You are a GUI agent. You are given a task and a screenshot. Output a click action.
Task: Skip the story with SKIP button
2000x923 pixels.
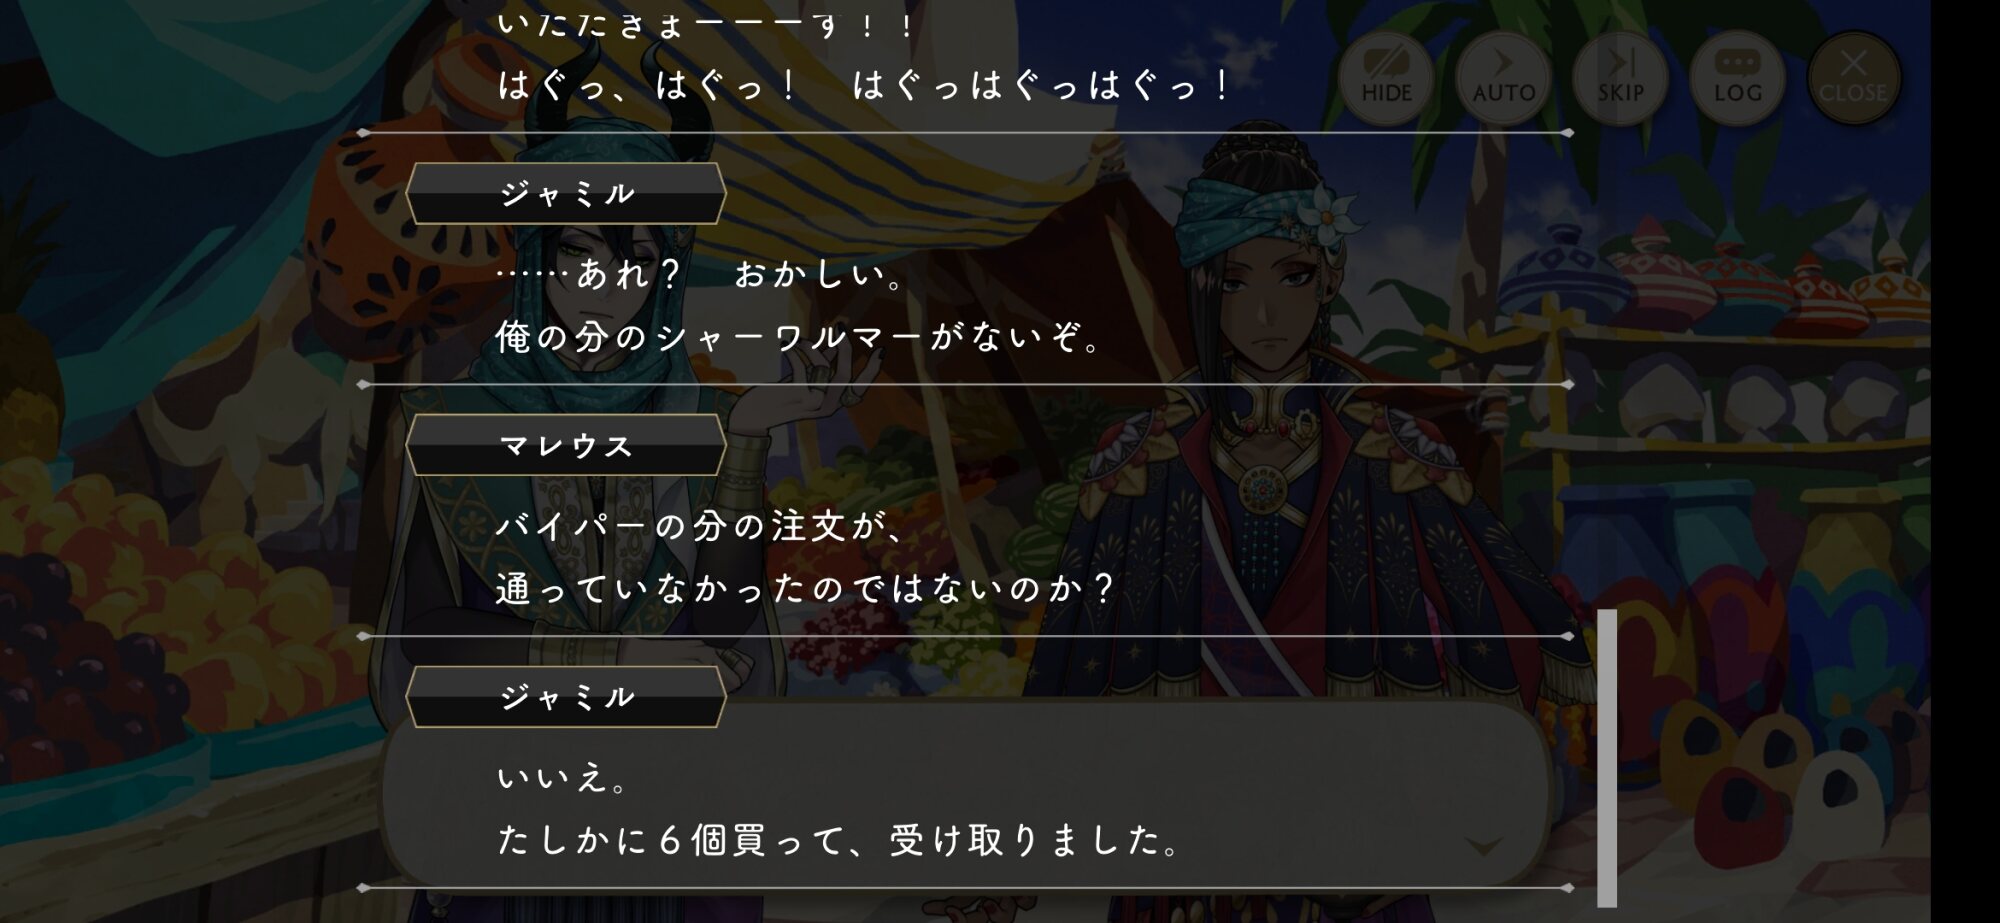point(1620,78)
